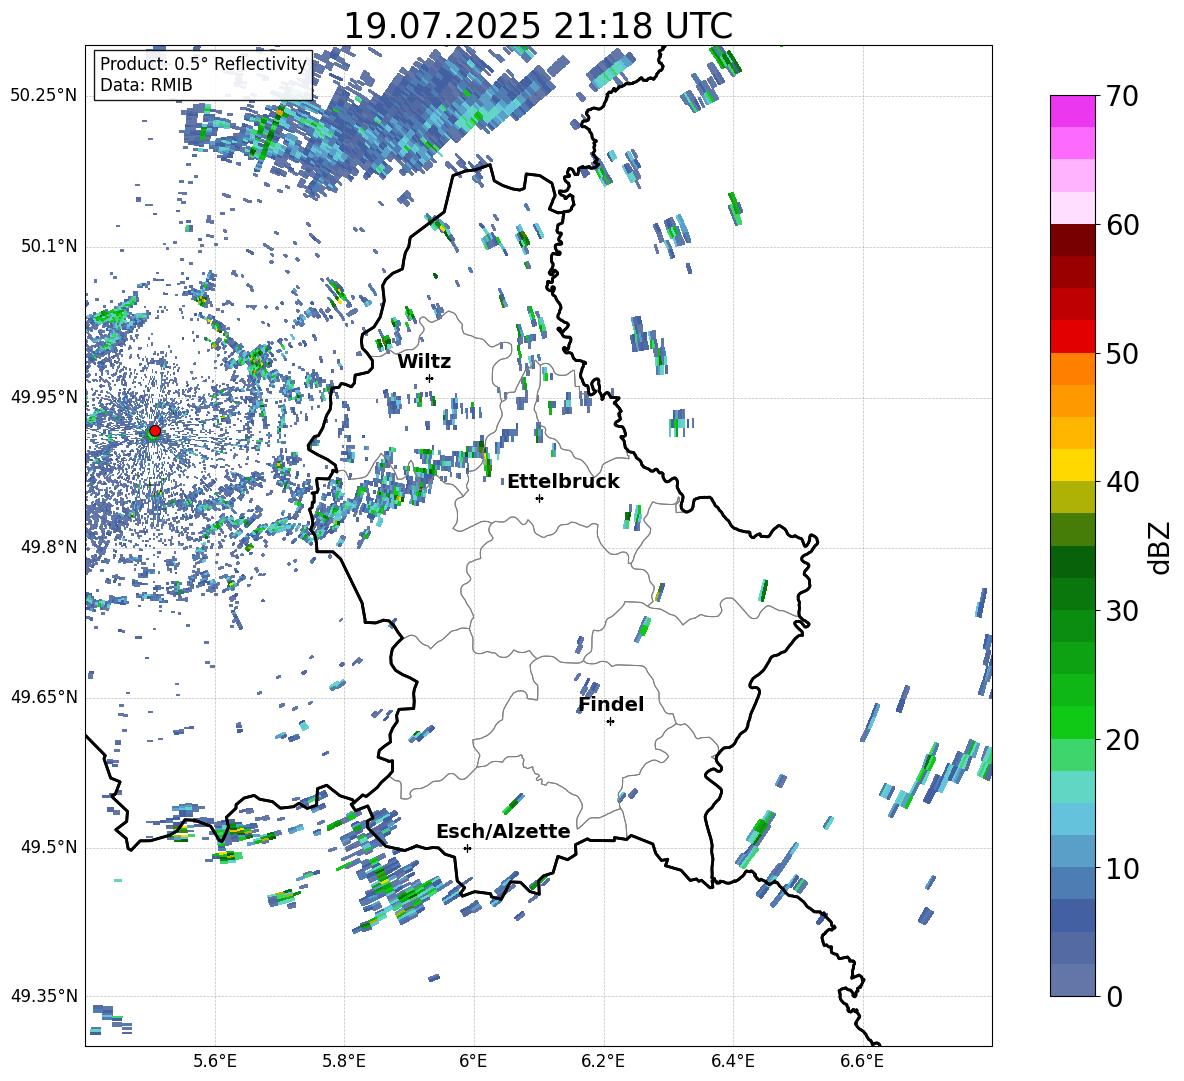1184x1081 pixels.
Task: Click the 5.8°E longitude label
Action: 344,1061
